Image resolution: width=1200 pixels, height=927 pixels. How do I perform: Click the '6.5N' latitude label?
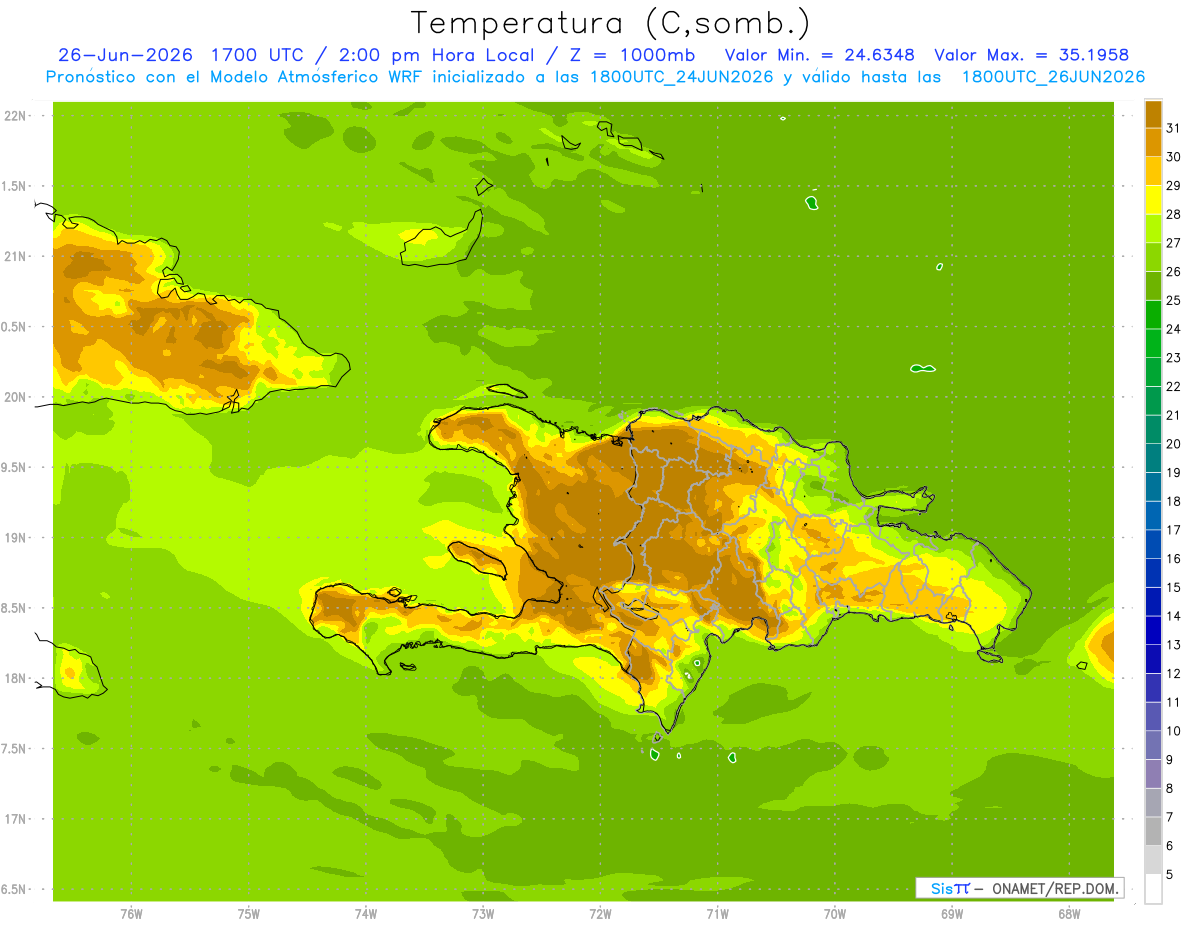click(15, 890)
